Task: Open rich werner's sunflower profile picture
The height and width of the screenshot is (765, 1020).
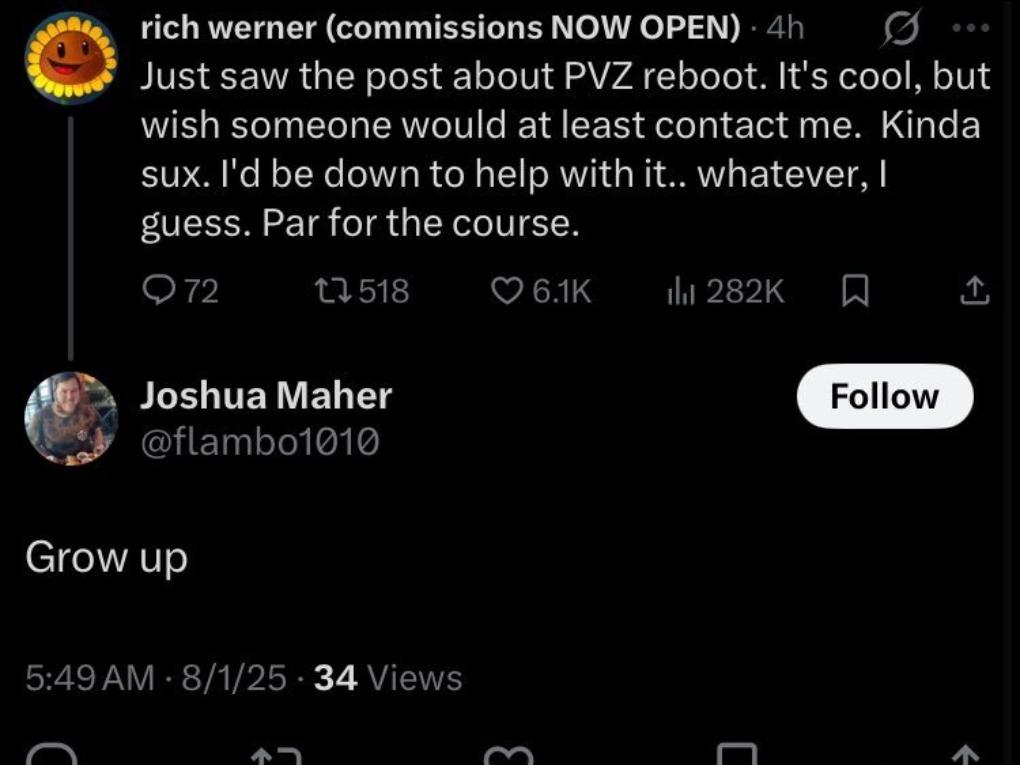Action: pyautogui.click(x=70, y=60)
